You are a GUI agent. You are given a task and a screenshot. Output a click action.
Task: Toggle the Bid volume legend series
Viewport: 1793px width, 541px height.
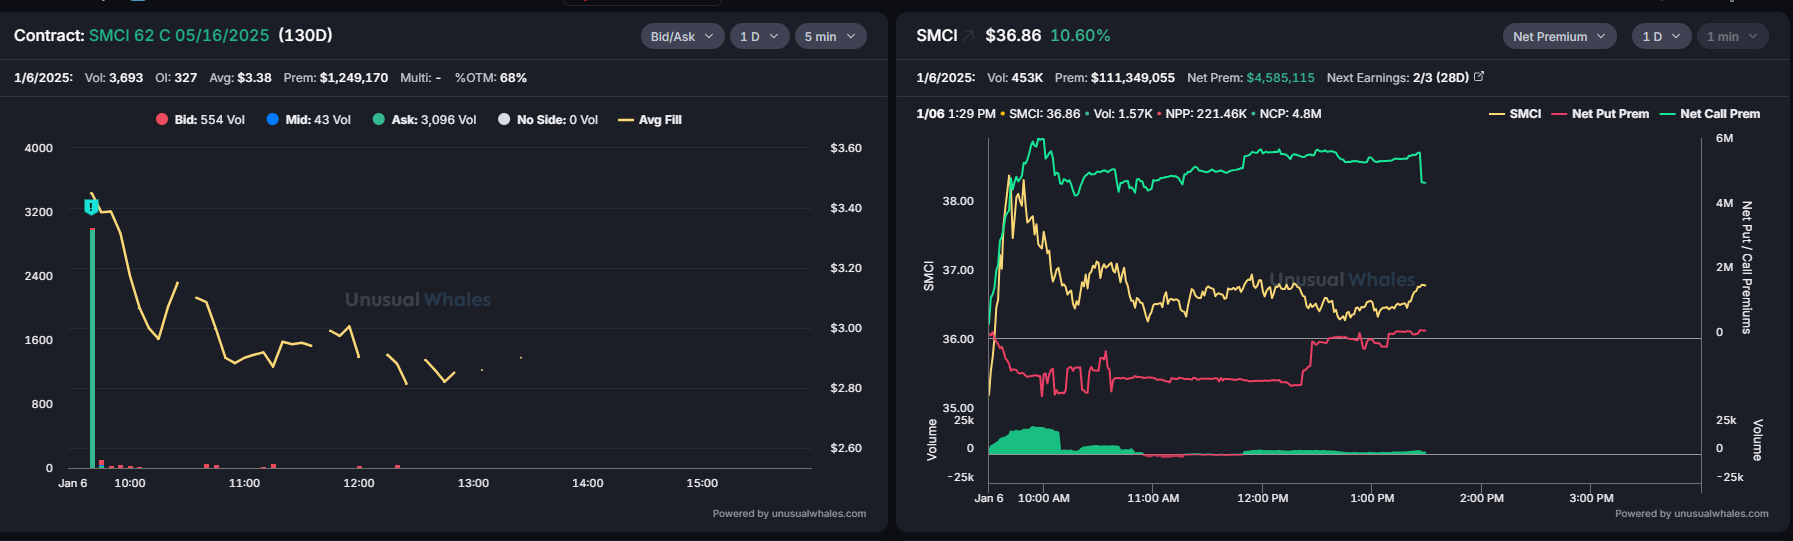(200, 120)
